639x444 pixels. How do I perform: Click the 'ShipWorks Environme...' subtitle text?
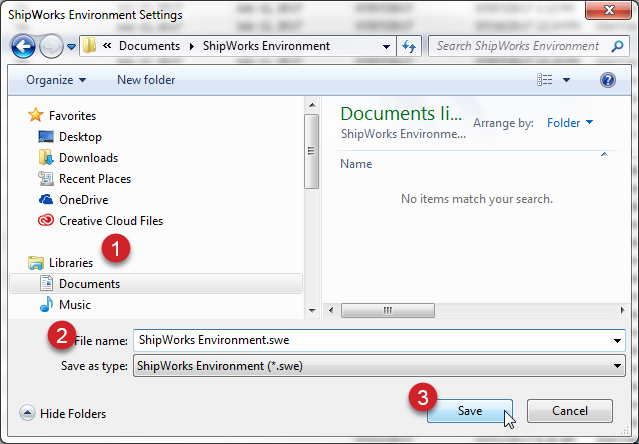(x=403, y=134)
